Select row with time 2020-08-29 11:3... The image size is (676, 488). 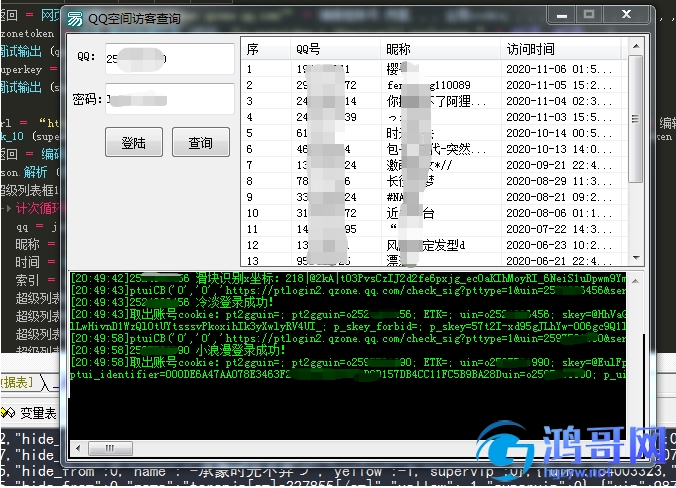(433, 181)
